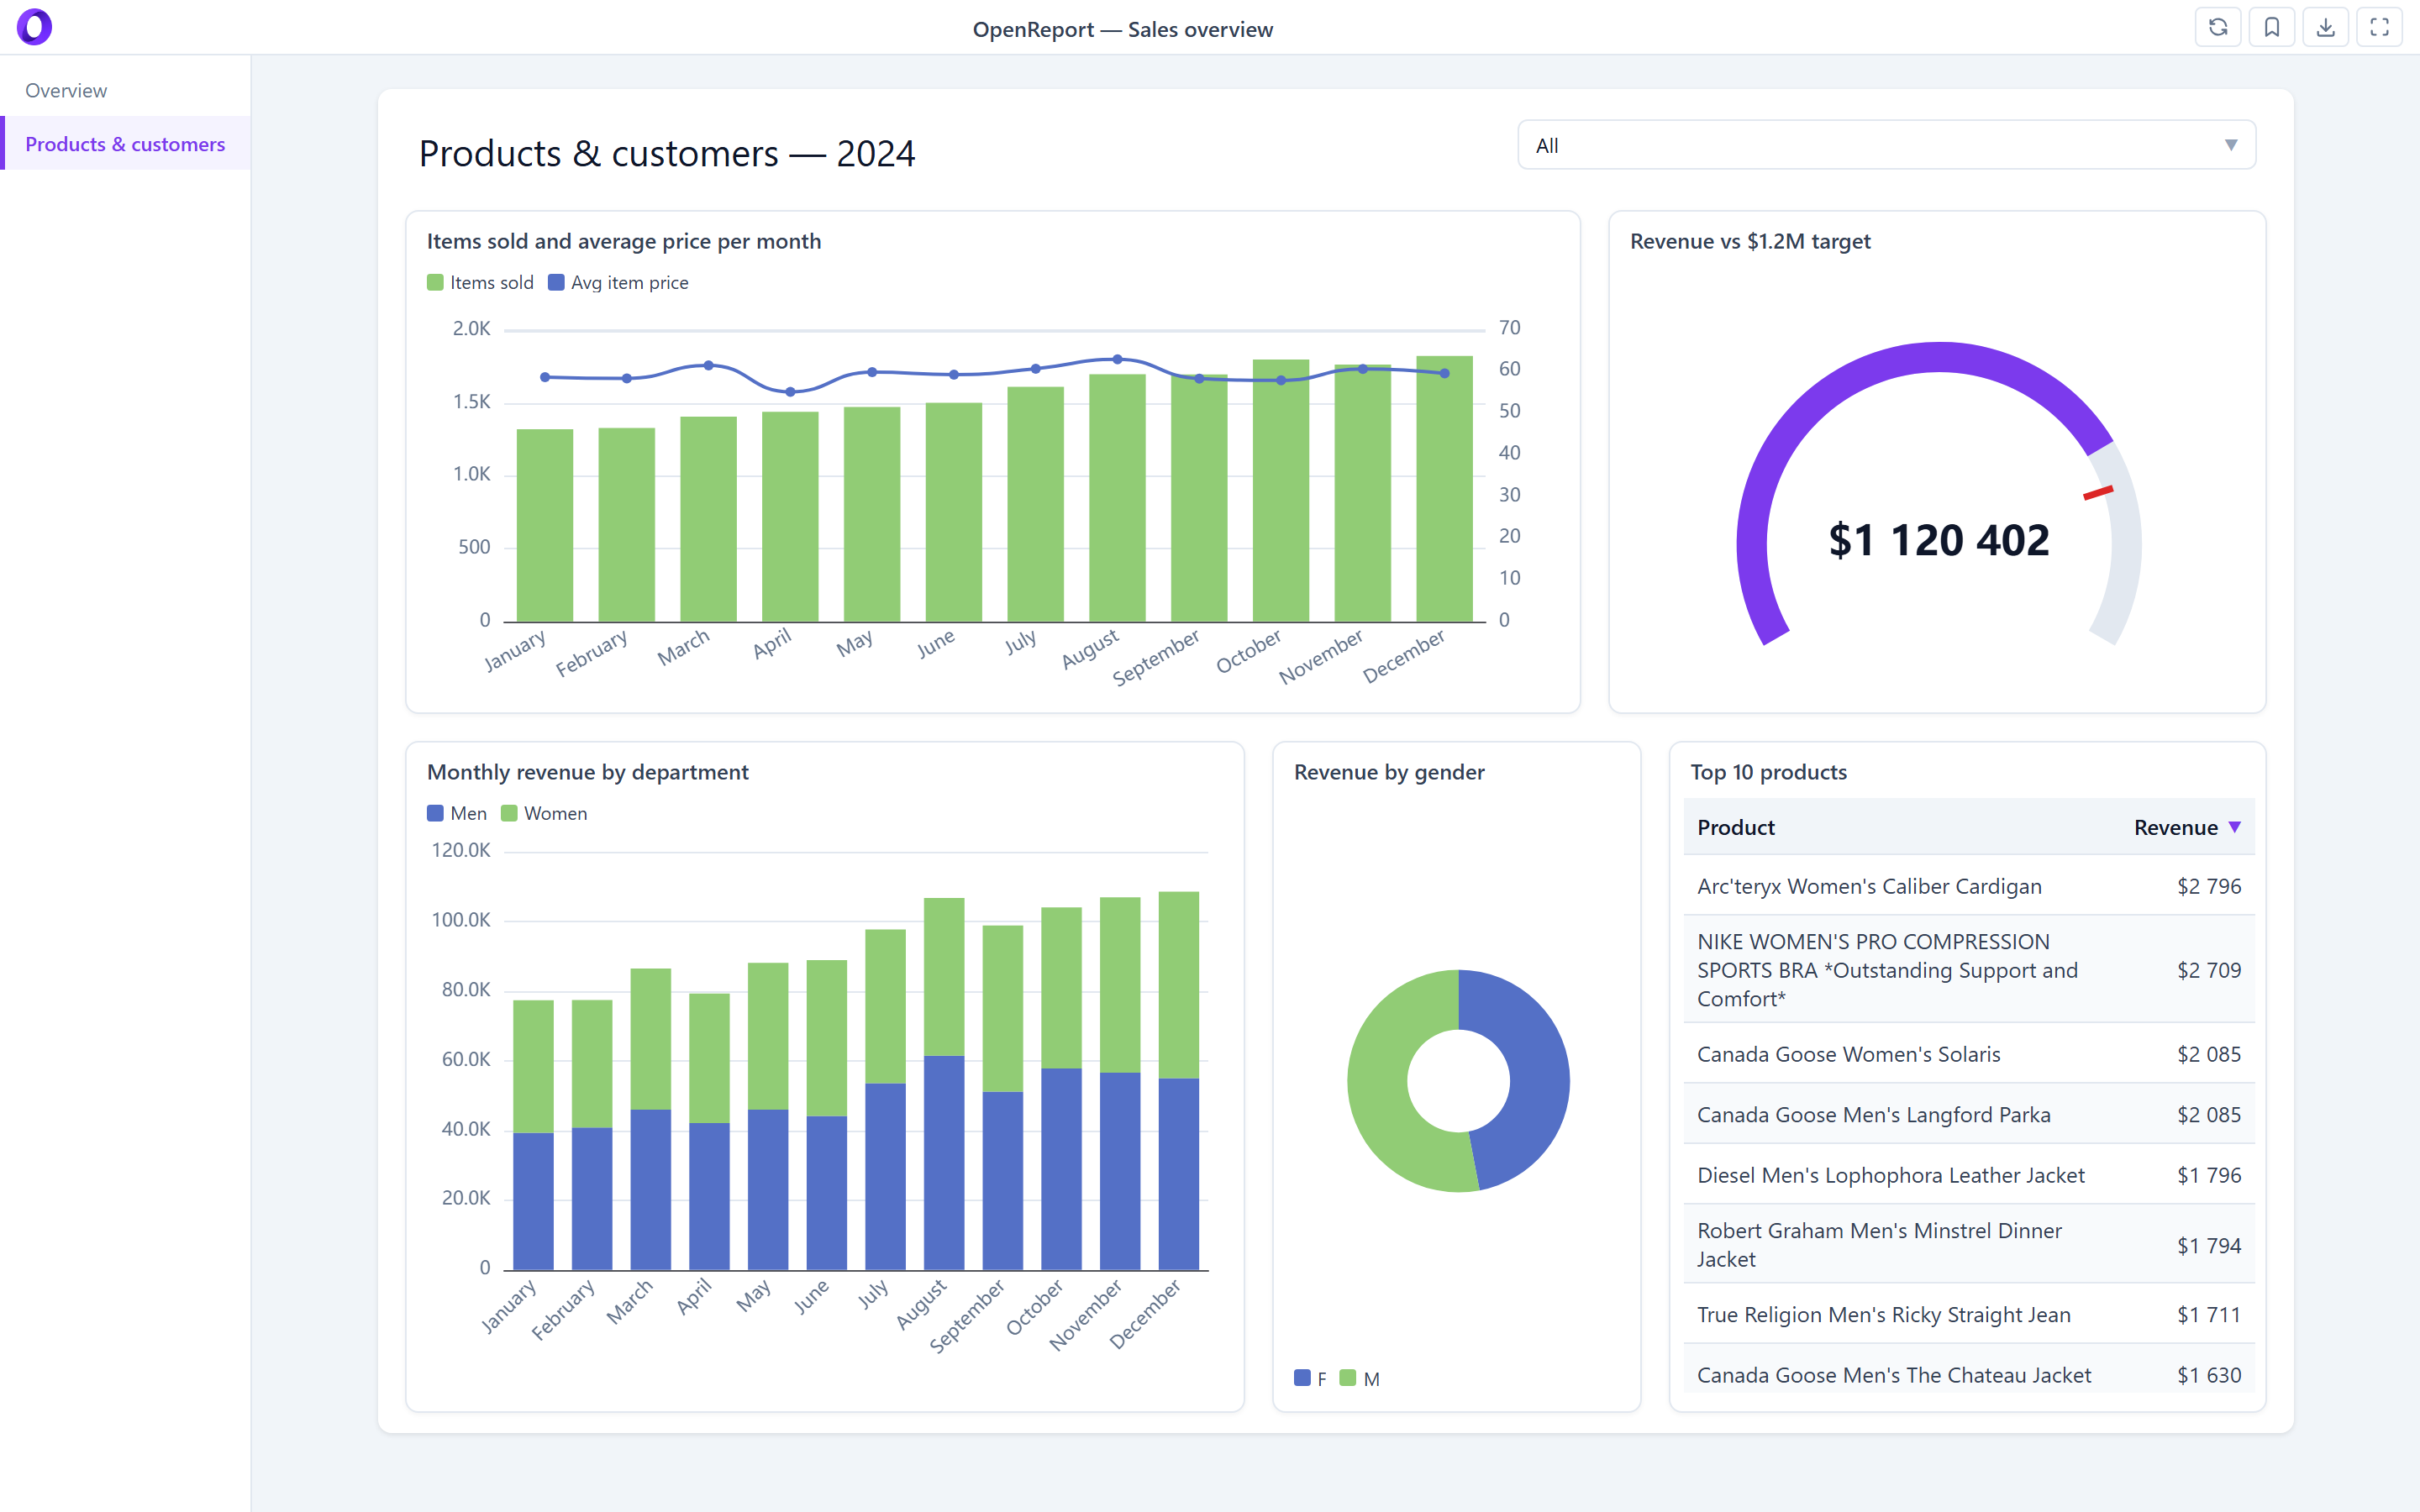This screenshot has width=2420, height=1512.
Task: Open the All filter dropdown
Action: pos(1886,145)
